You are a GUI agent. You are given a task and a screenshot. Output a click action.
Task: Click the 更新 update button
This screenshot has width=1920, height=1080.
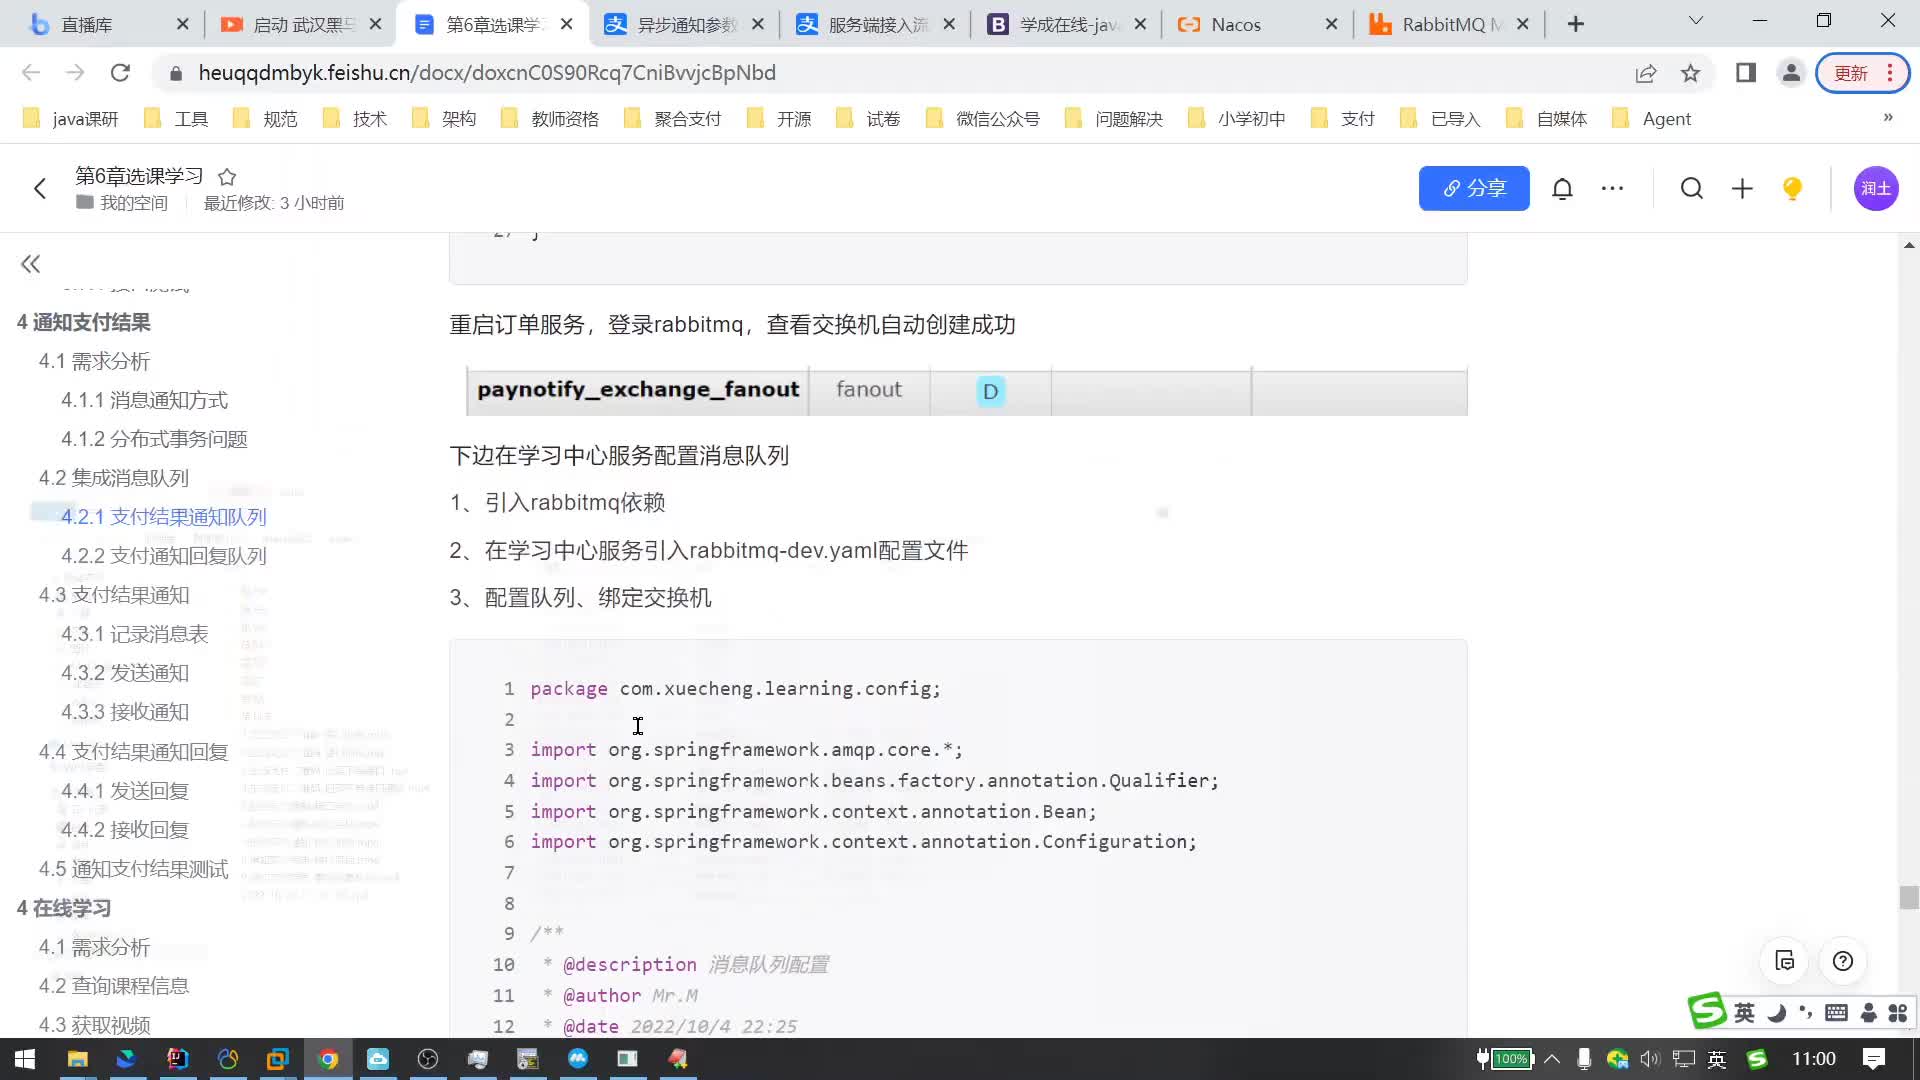click(x=1863, y=73)
